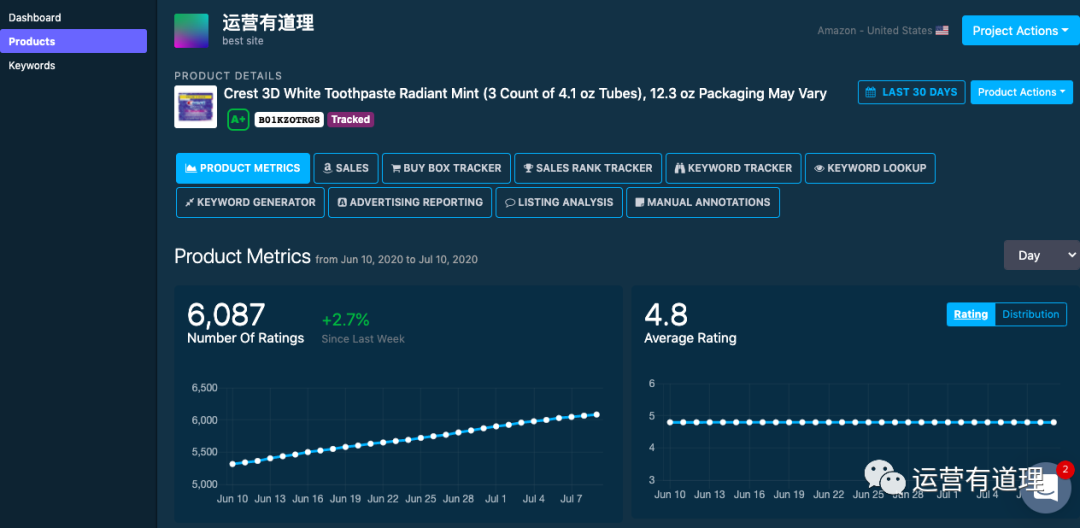Open Buy Box Tracker tab
The width and height of the screenshot is (1080, 528).
coord(446,168)
